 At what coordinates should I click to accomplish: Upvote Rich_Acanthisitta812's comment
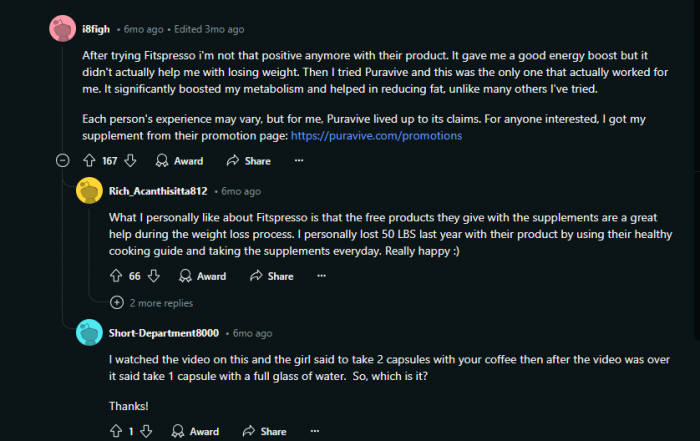point(116,276)
